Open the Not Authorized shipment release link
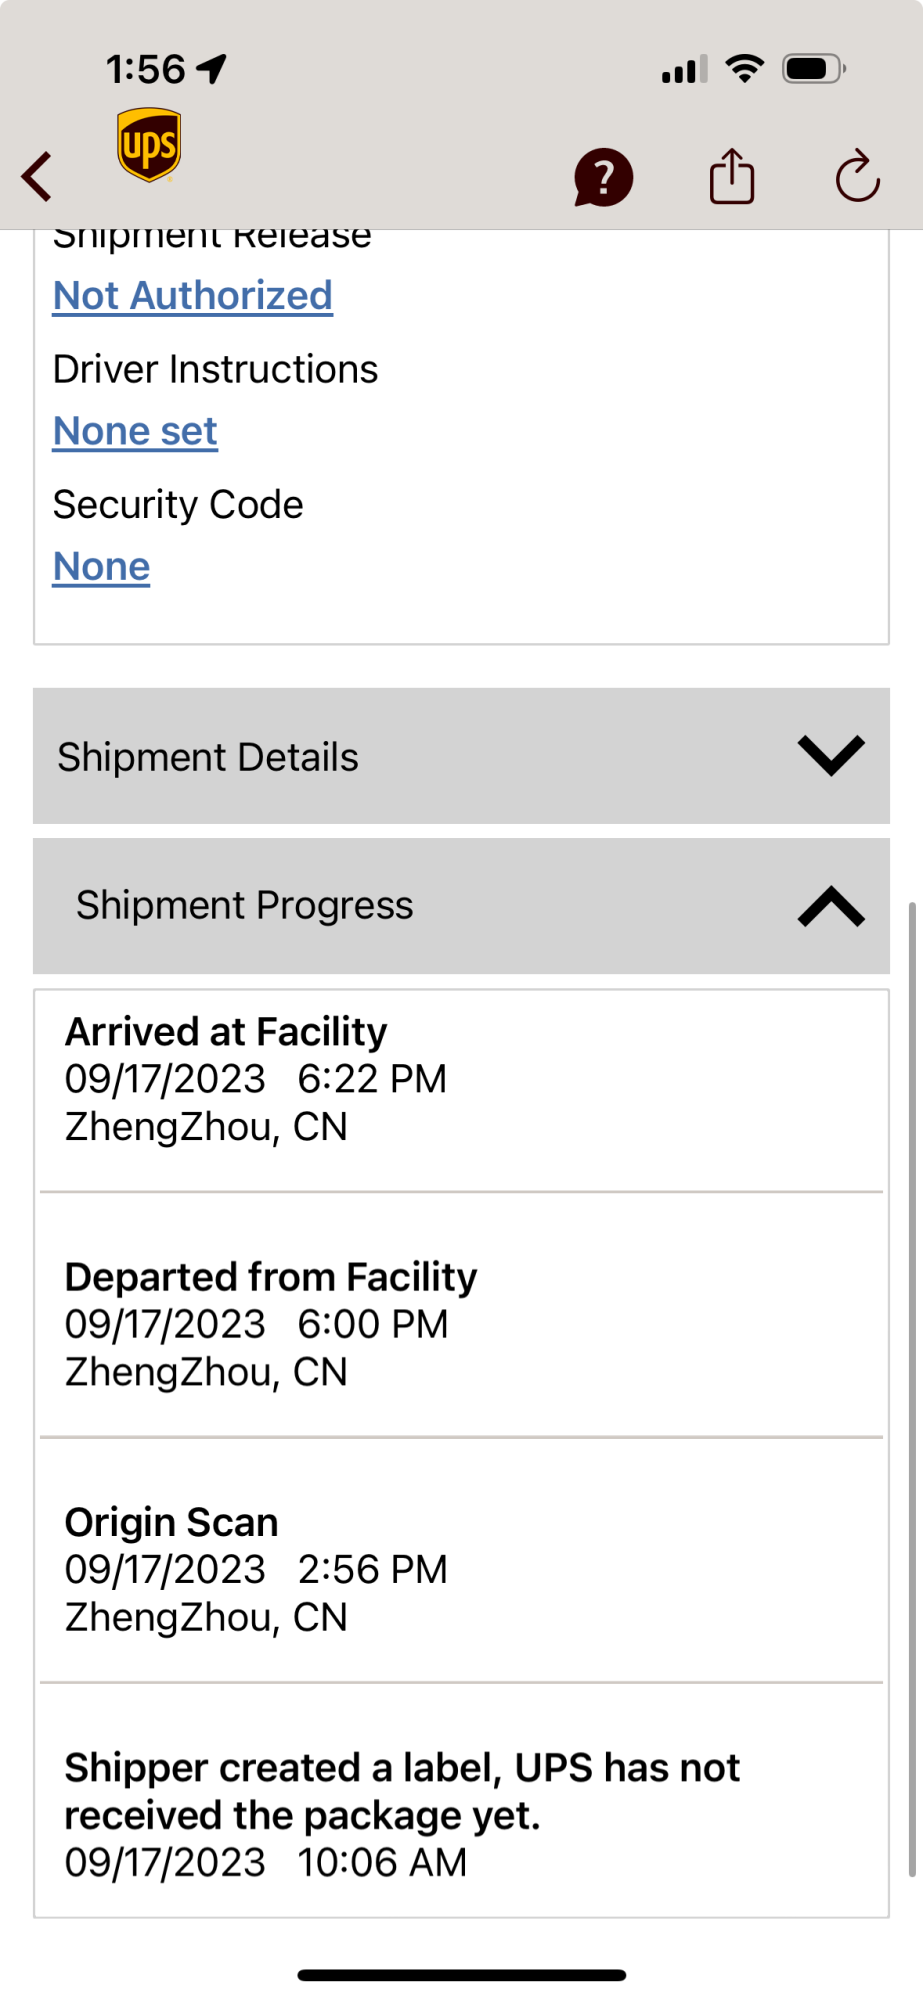923x2000 pixels. pos(193,296)
